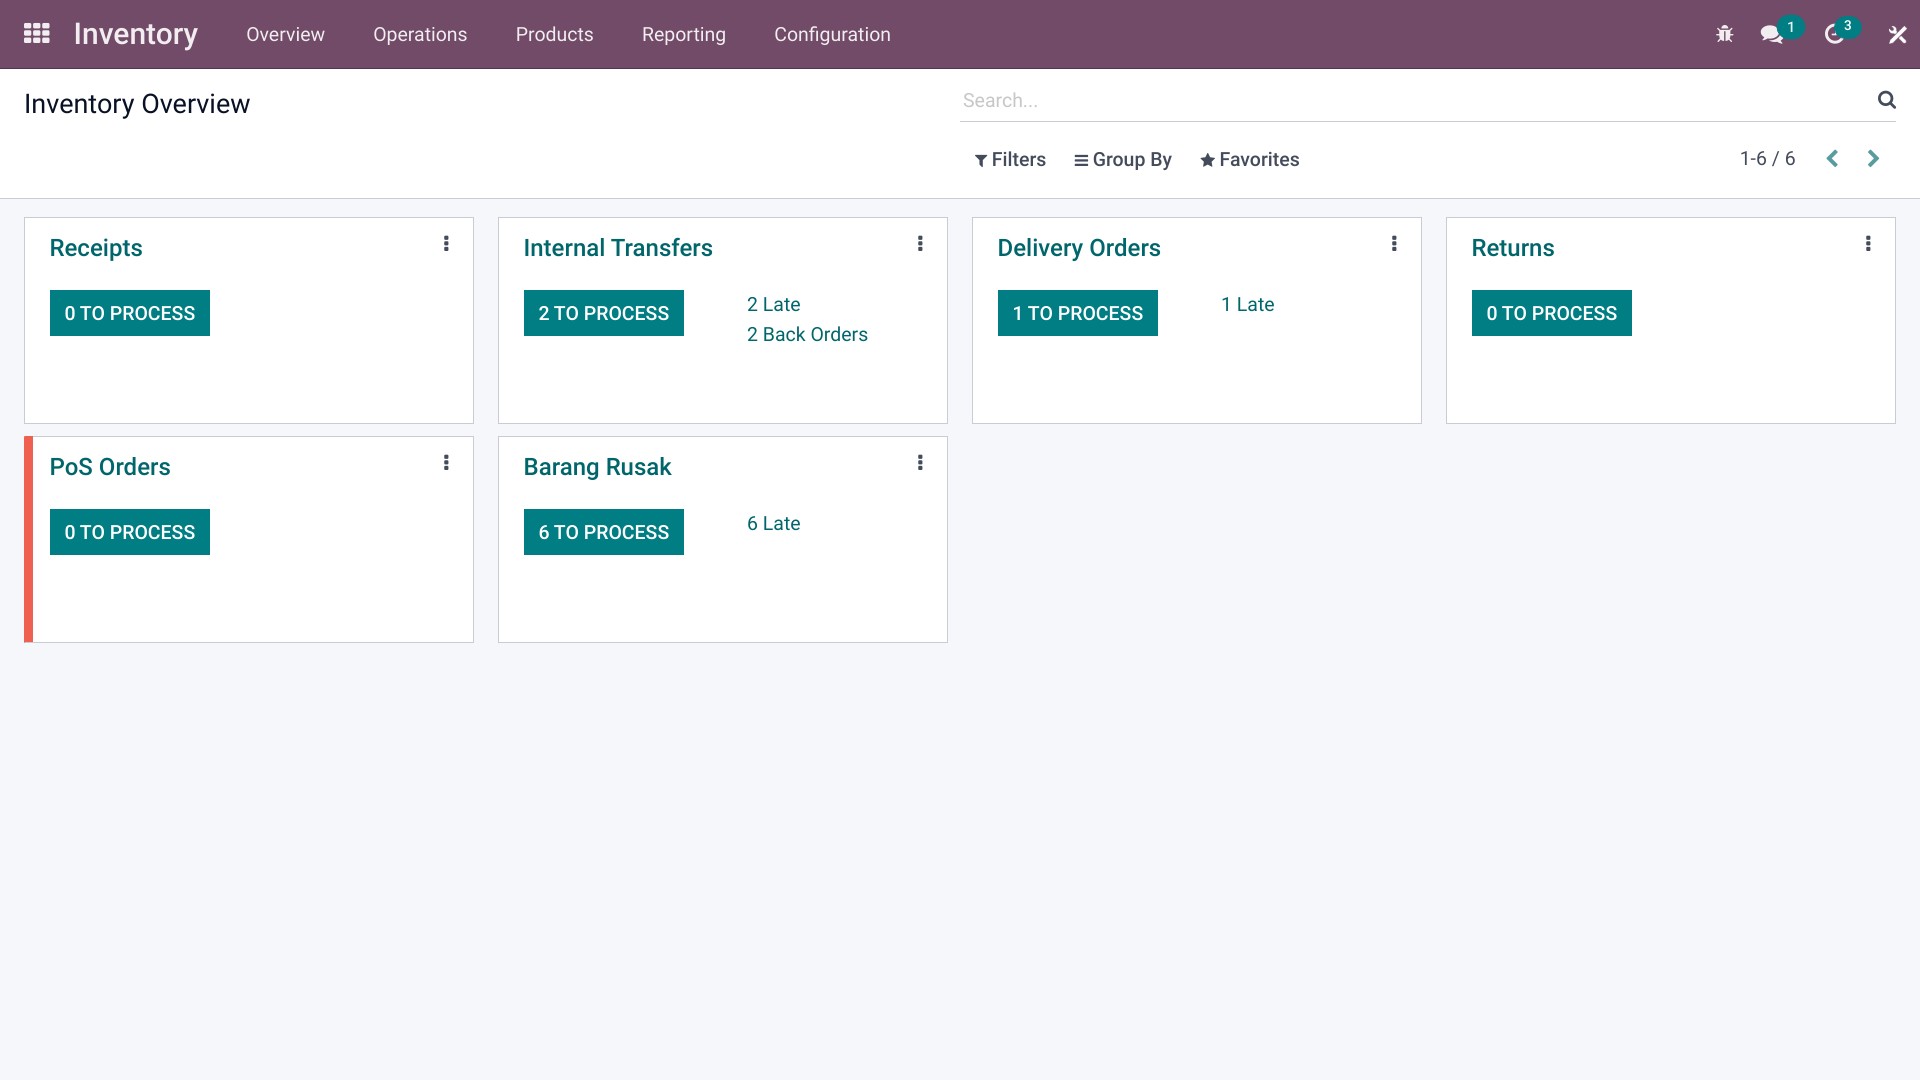Expand the Group By dropdown

click(1122, 160)
